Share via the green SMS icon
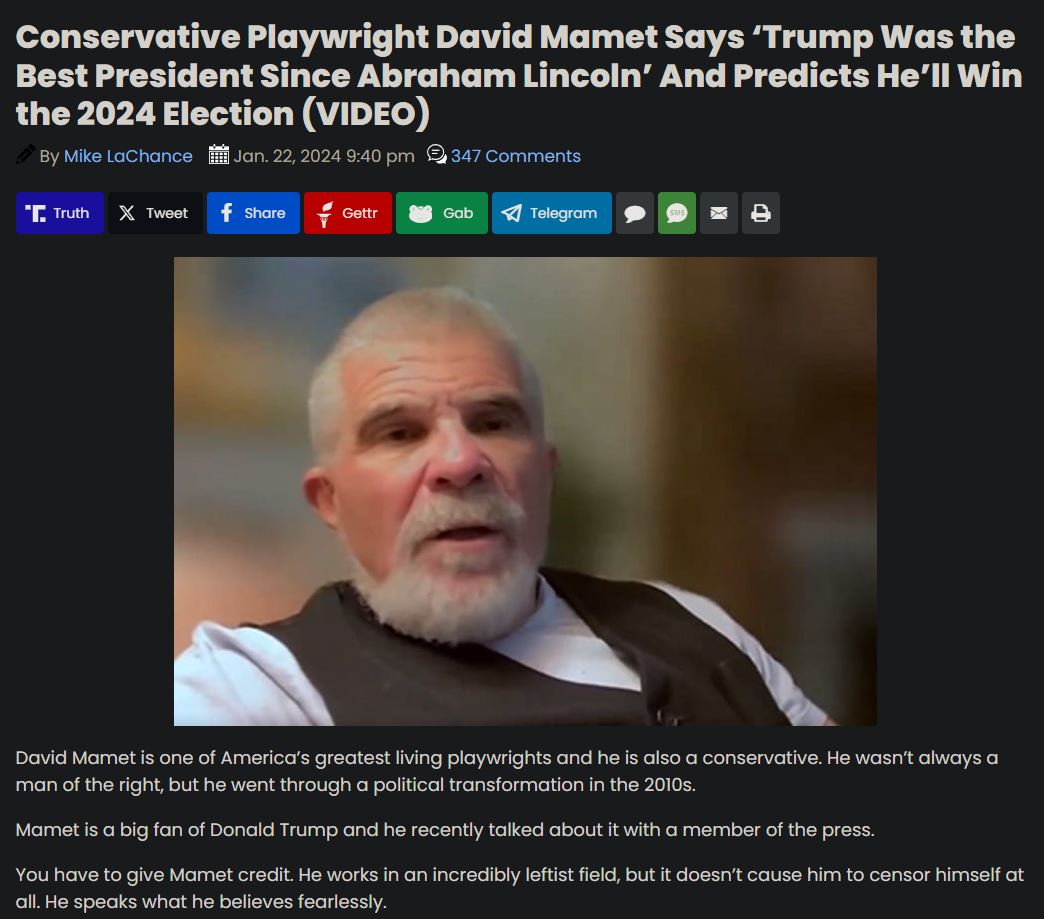The width and height of the screenshot is (1044, 919). point(676,213)
